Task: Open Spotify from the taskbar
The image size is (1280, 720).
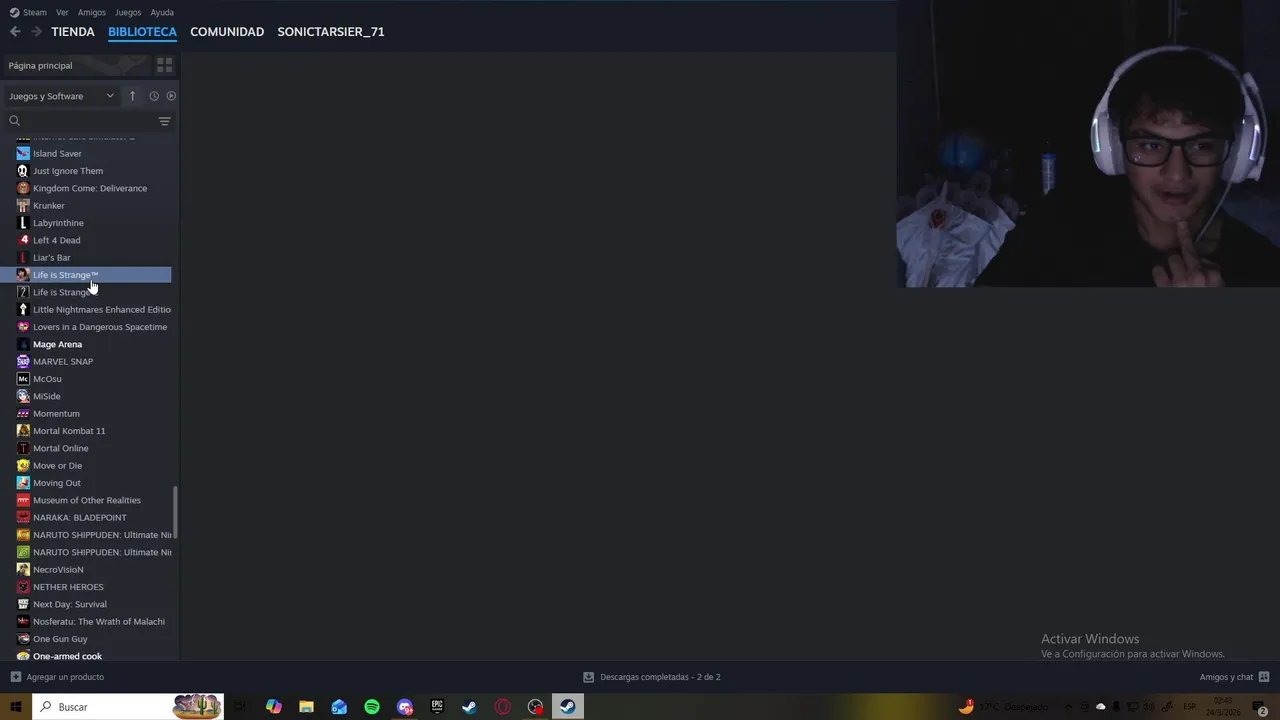Action: coord(372,707)
